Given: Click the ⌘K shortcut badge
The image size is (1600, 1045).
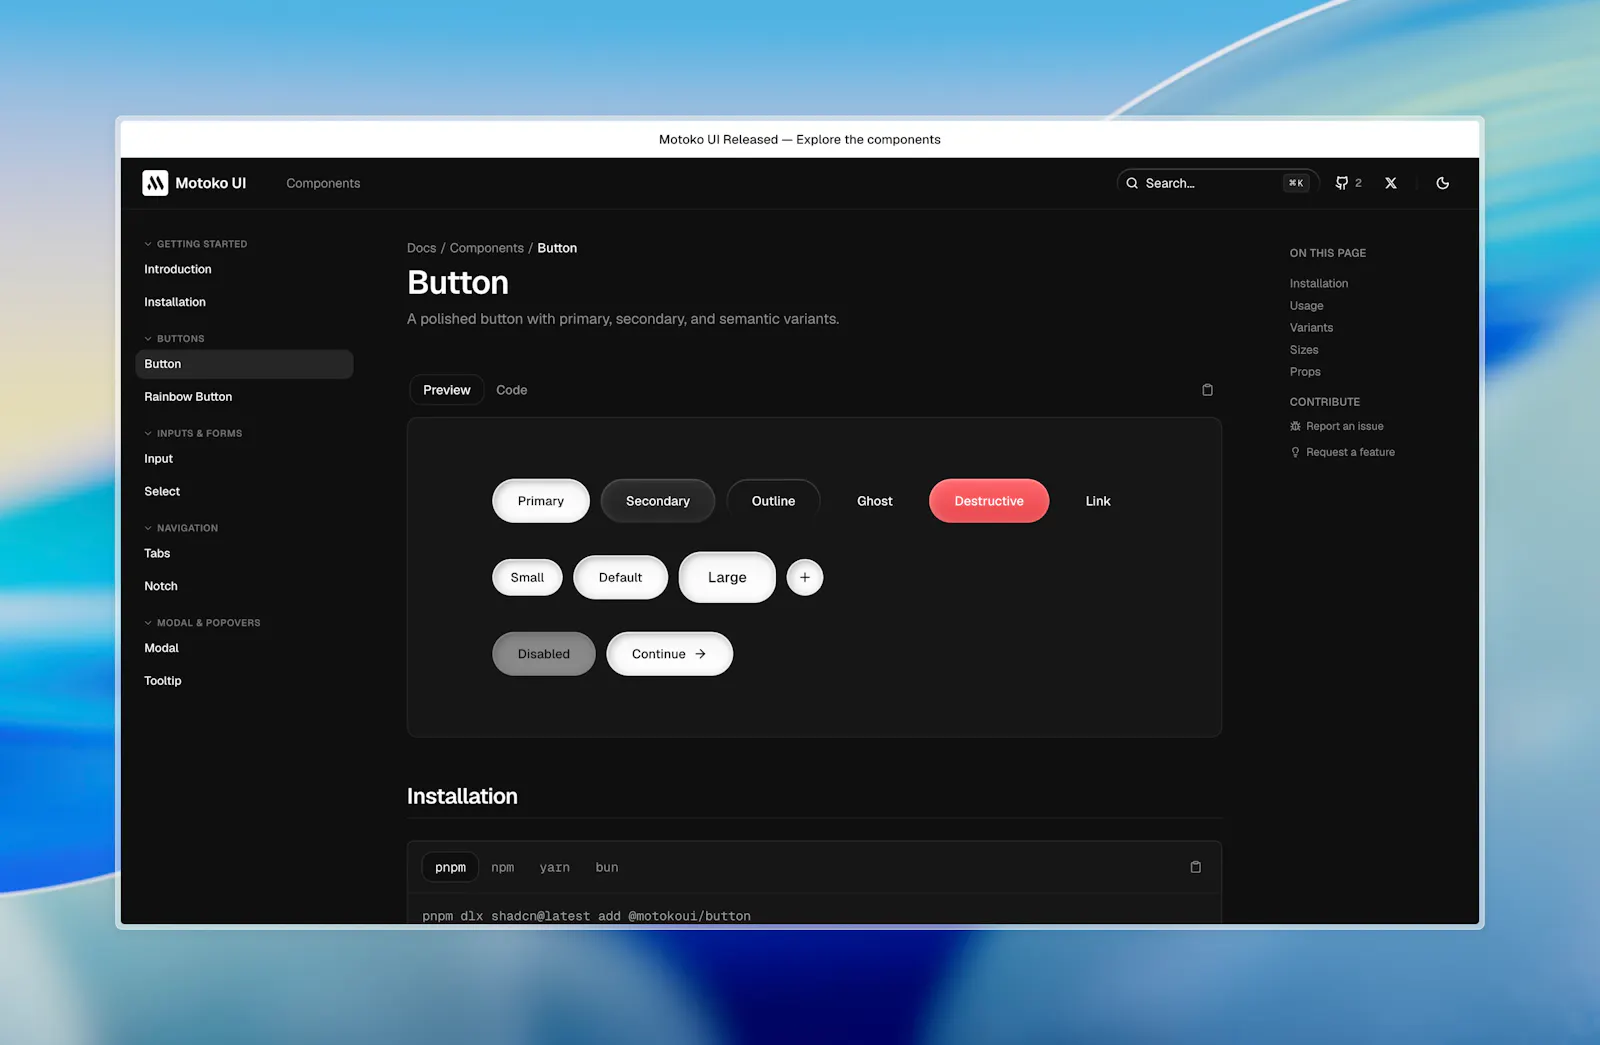Looking at the screenshot, I should pos(1296,183).
